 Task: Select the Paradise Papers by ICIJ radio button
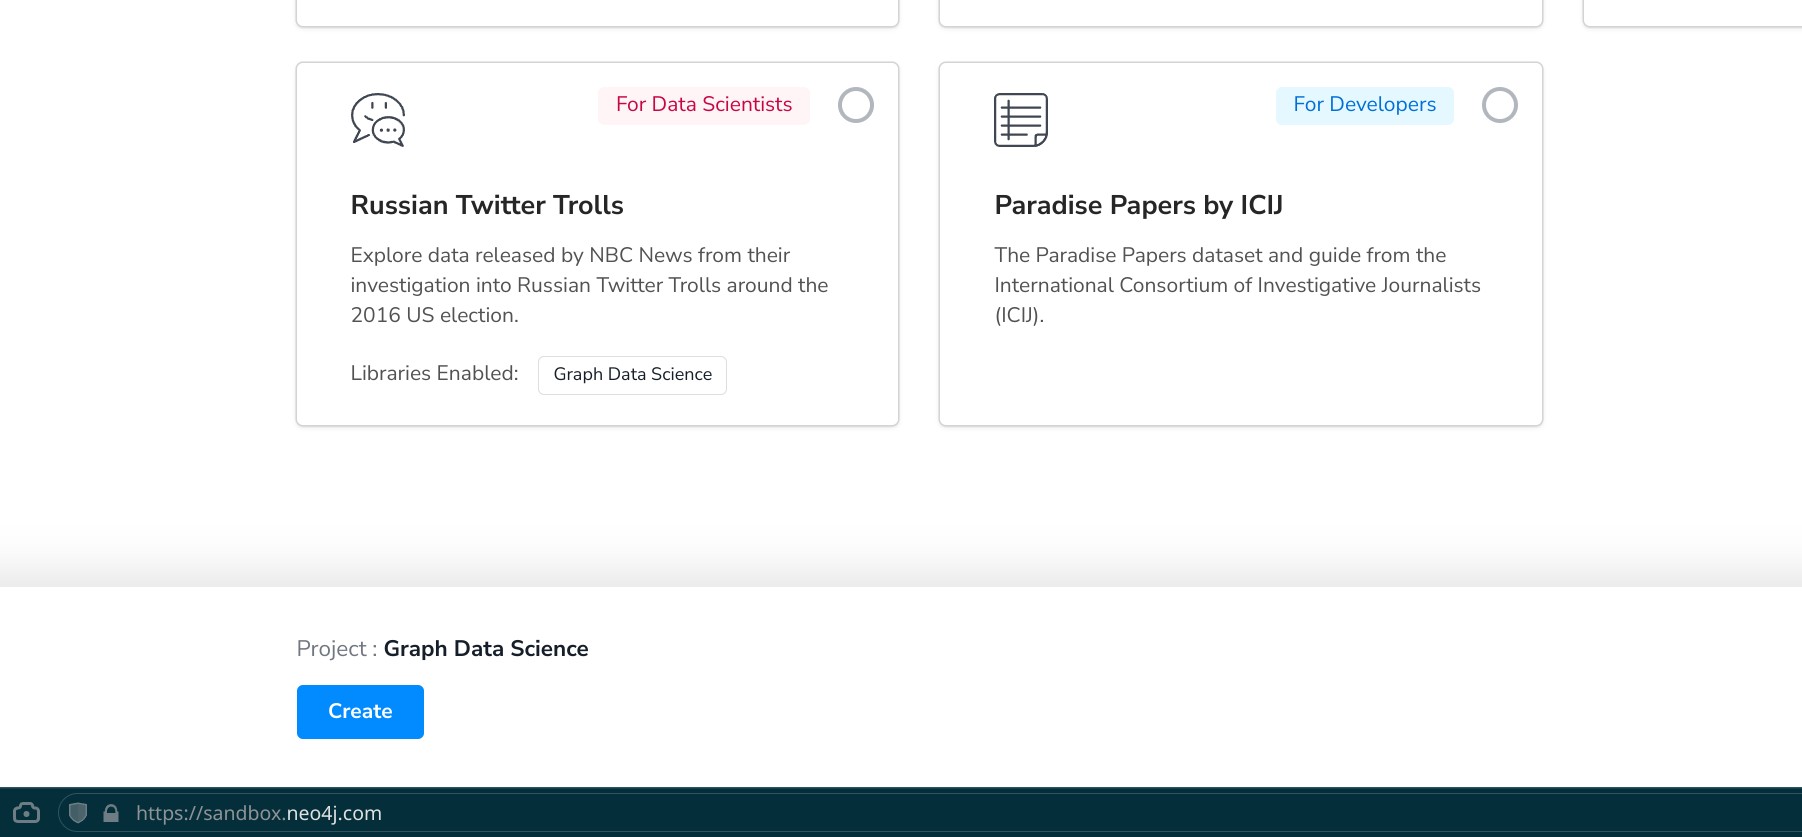(x=1499, y=105)
